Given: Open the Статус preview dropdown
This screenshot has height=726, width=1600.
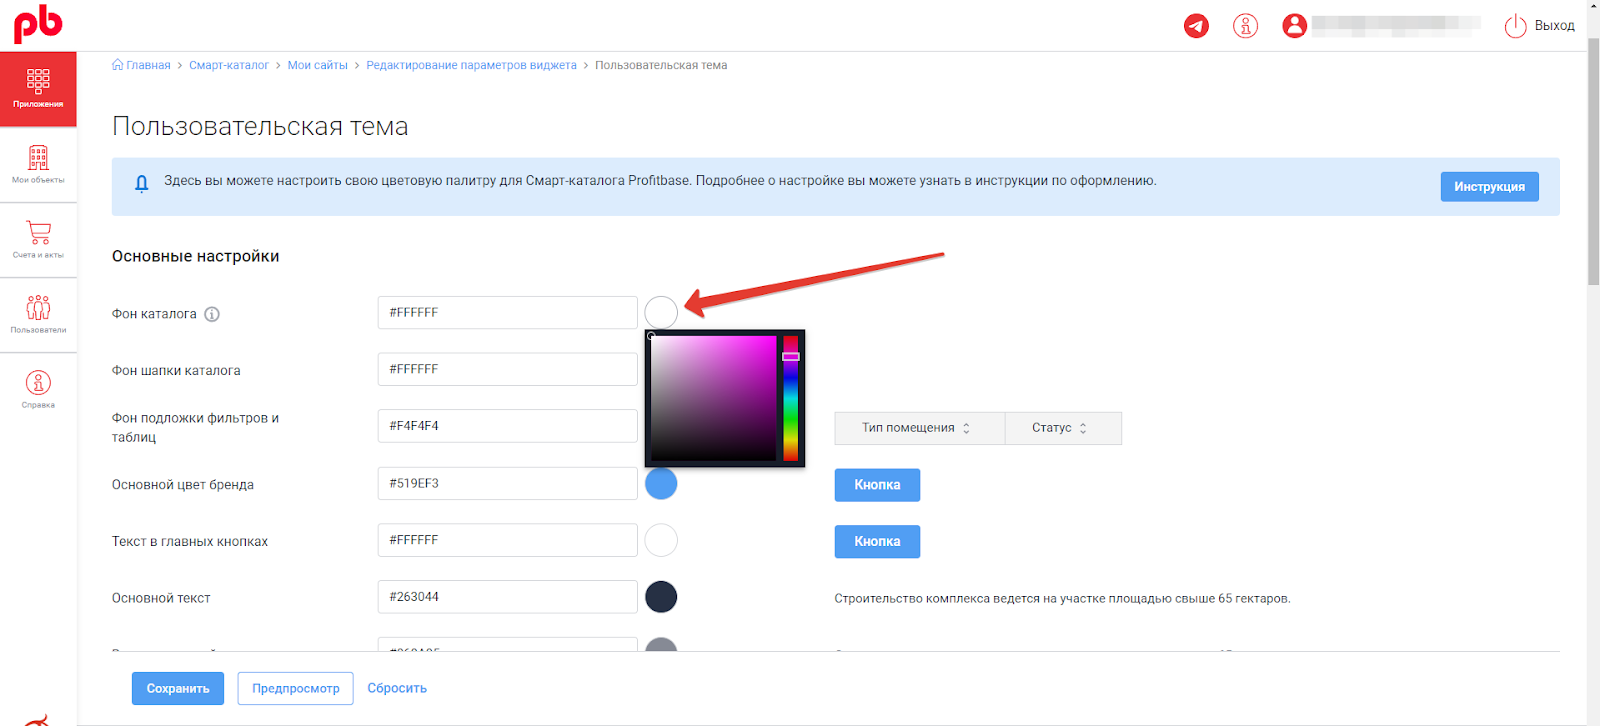Looking at the screenshot, I should [x=1063, y=428].
